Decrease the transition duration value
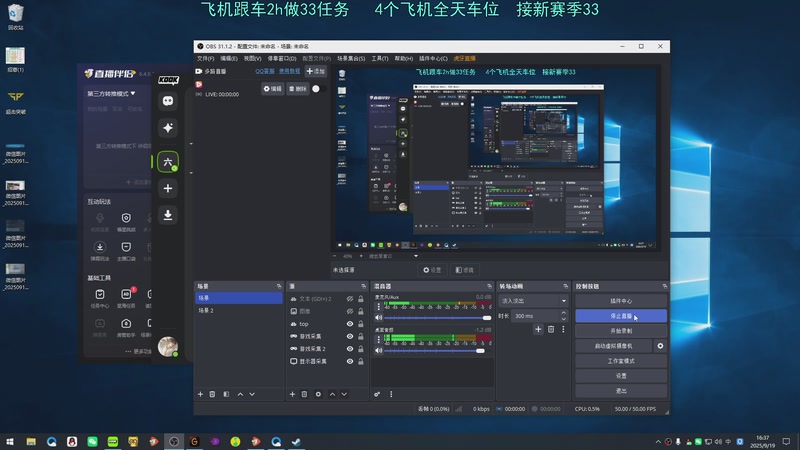The width and height of the screenshot is (800, 450). [563, 319]
